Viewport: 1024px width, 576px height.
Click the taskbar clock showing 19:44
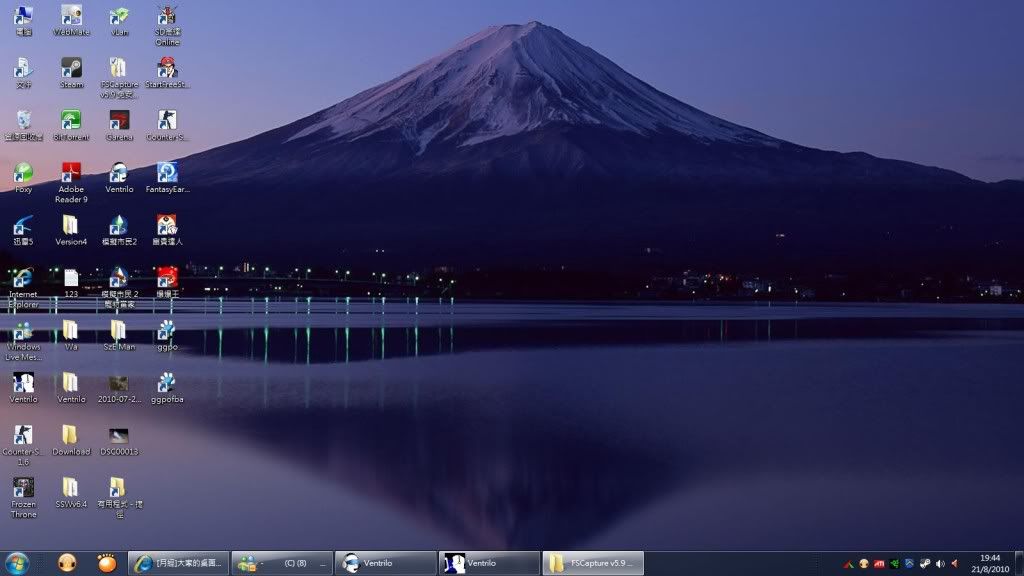990,563
